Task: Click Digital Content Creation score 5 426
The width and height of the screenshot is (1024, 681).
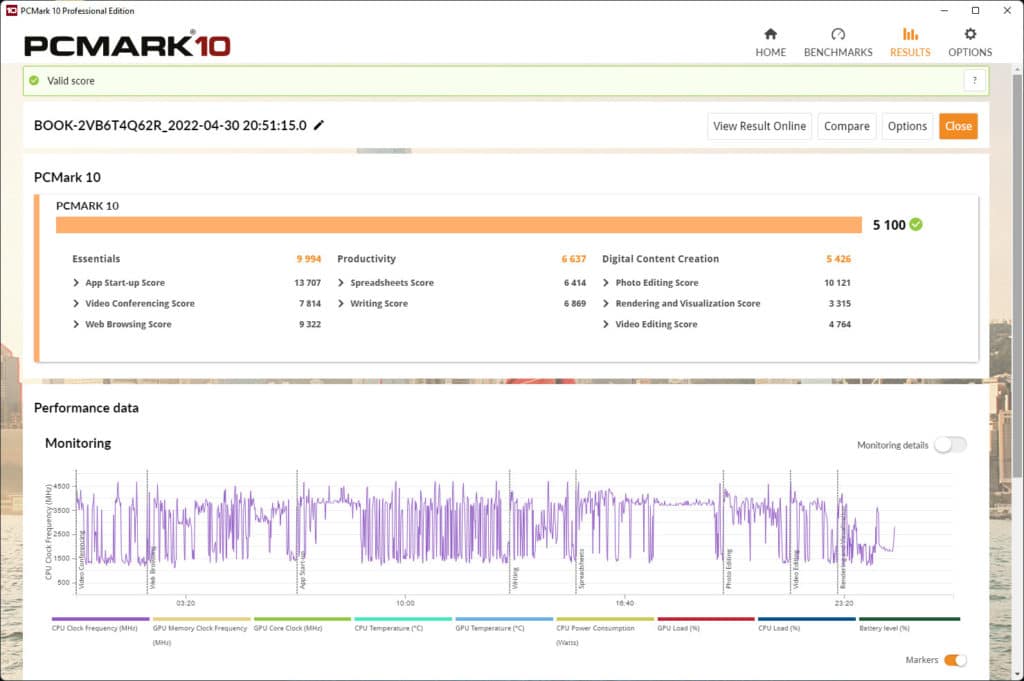Action: [x=839, y=259]
